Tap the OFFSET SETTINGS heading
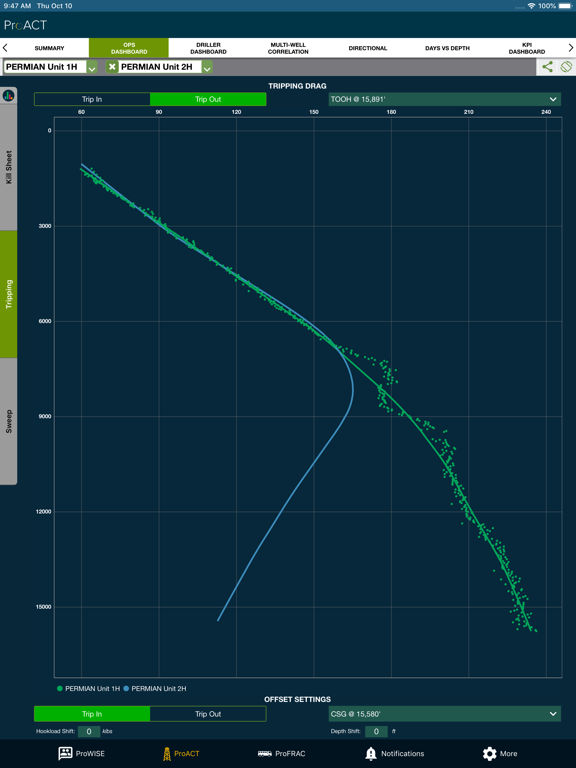This screenshot has height=768, width=576. point(297,699)
